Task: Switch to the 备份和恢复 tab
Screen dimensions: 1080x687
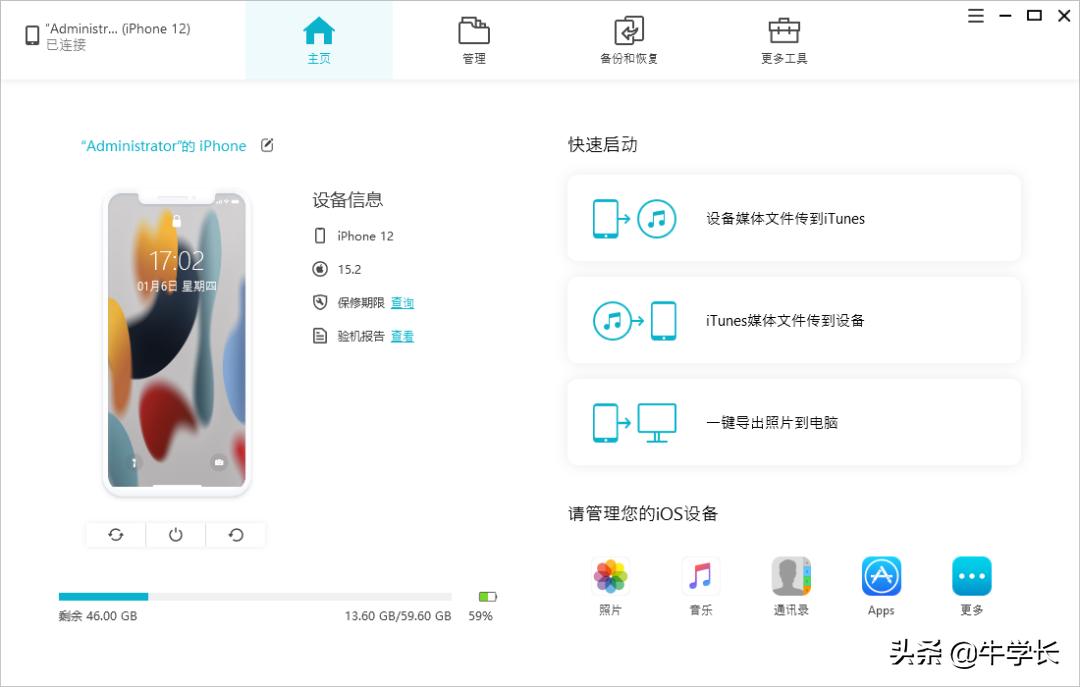Action: pyautogui.click(x=627, y=40)
